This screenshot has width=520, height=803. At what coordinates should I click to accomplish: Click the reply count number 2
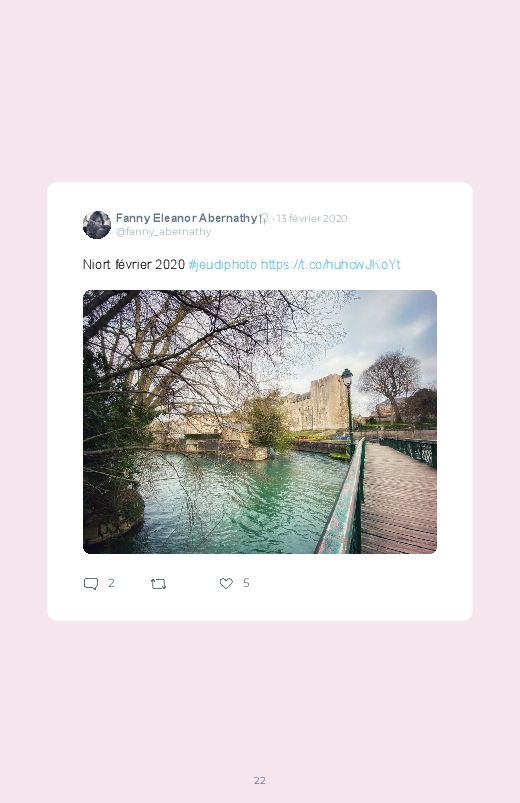pyautogui.click(x=111, y=583)
